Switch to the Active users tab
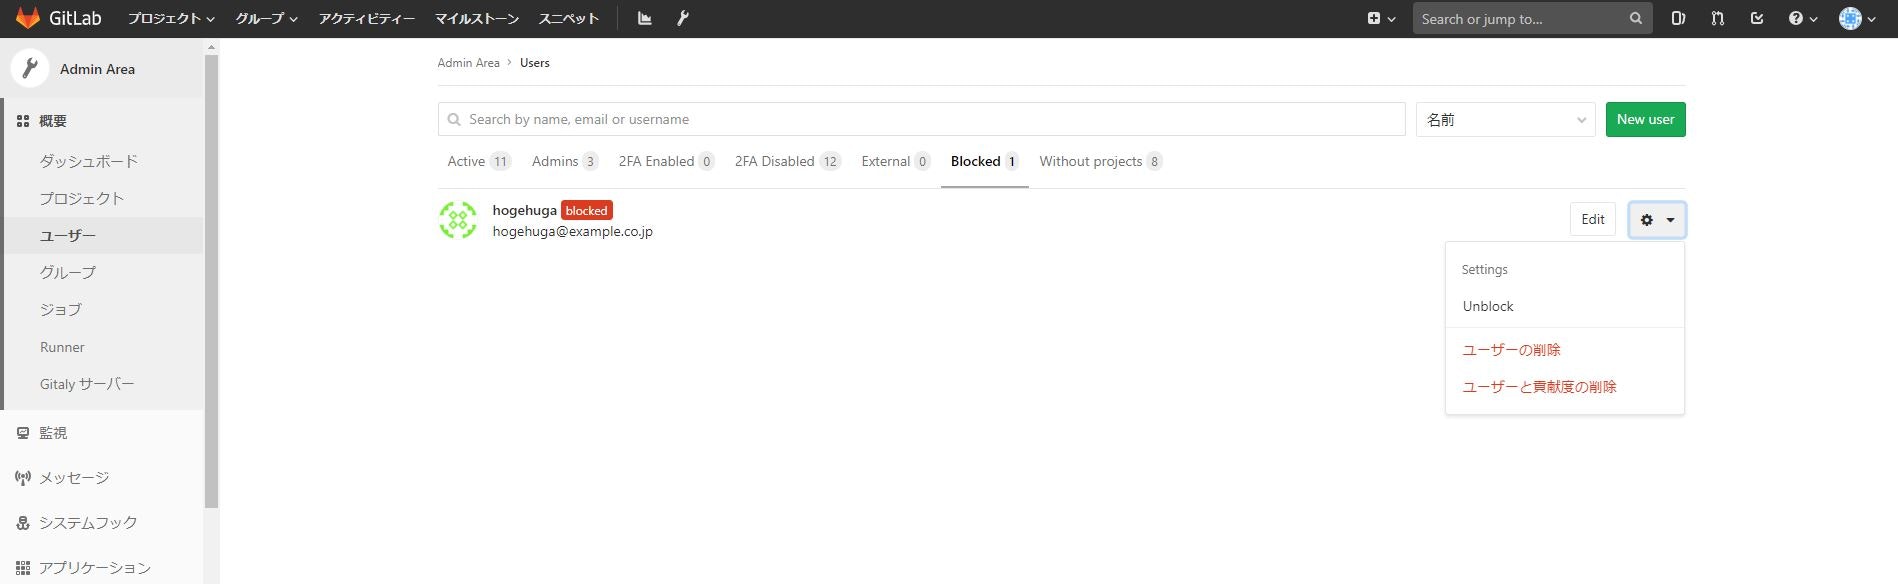The height and width of the screenshot is (584, 1898). point(479,161)
